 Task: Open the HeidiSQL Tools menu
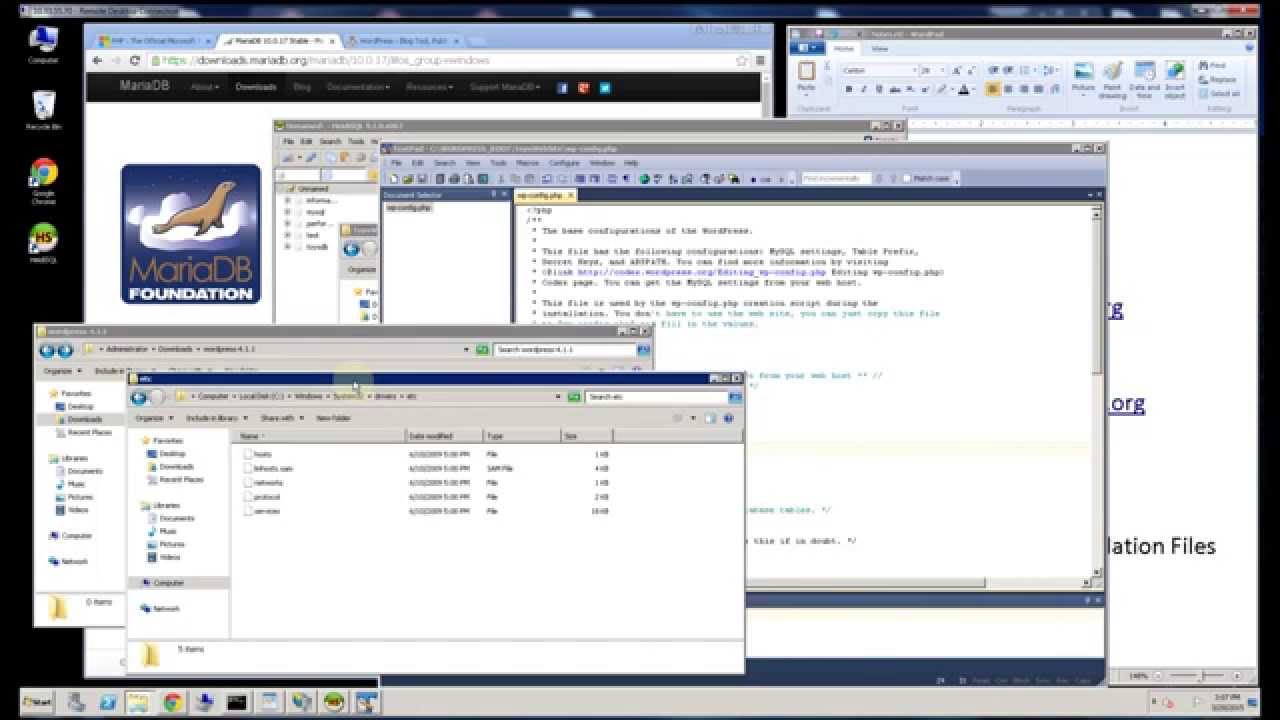pos(355,142)
